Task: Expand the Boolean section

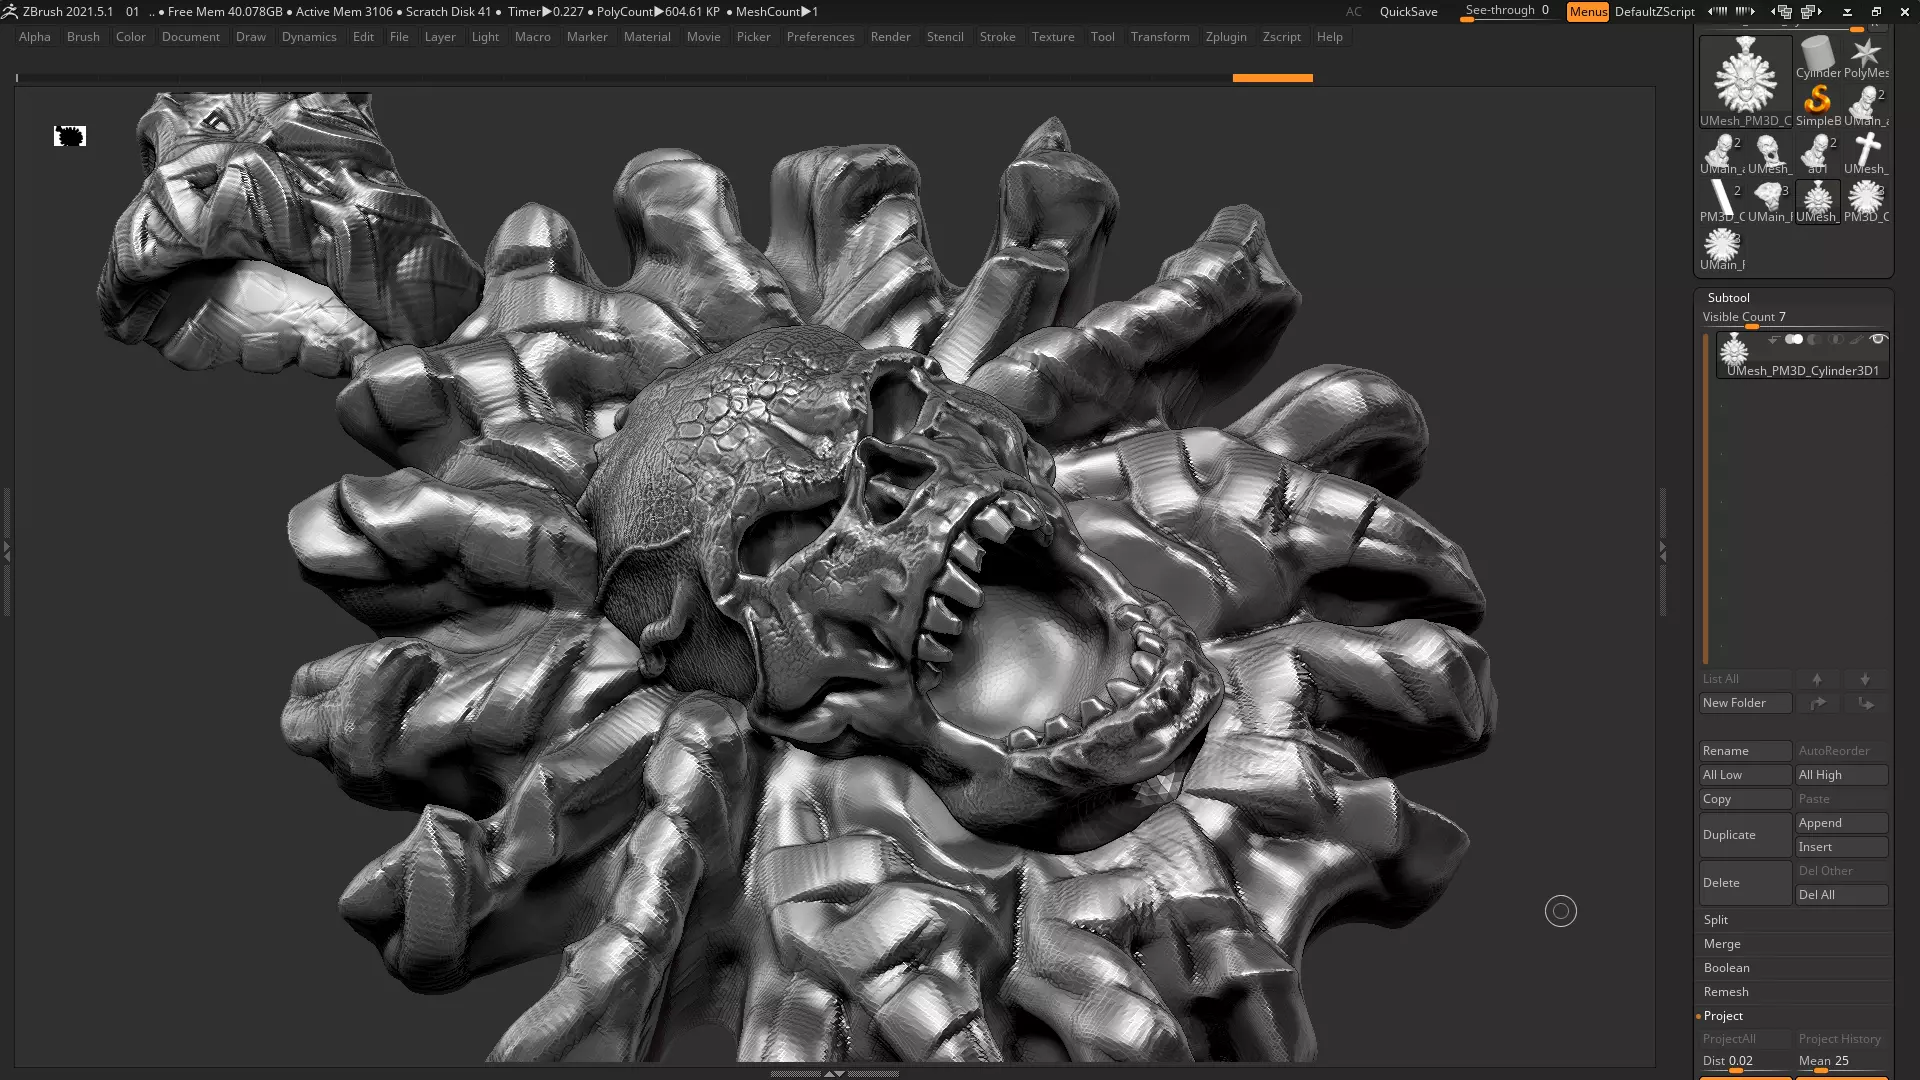Action: tap(1726, 968)
